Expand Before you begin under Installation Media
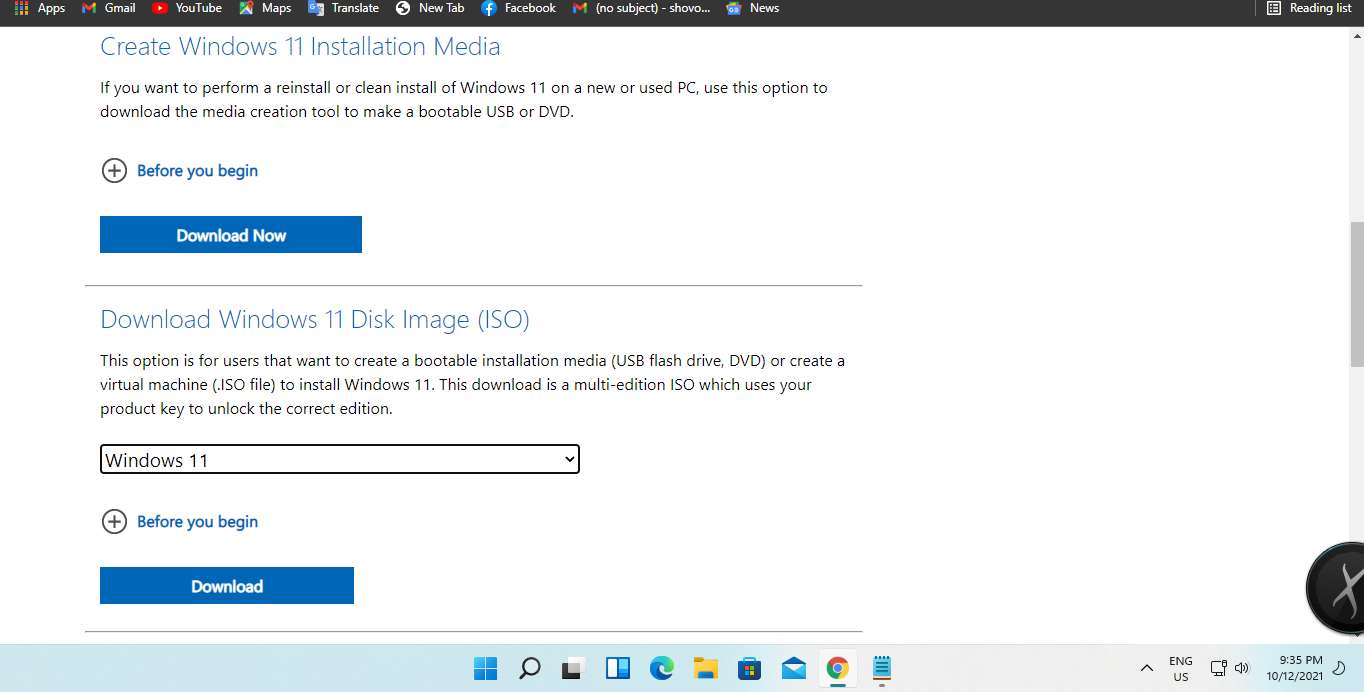The width and height of the screenshot is (1364, 692). click(180, 171)
